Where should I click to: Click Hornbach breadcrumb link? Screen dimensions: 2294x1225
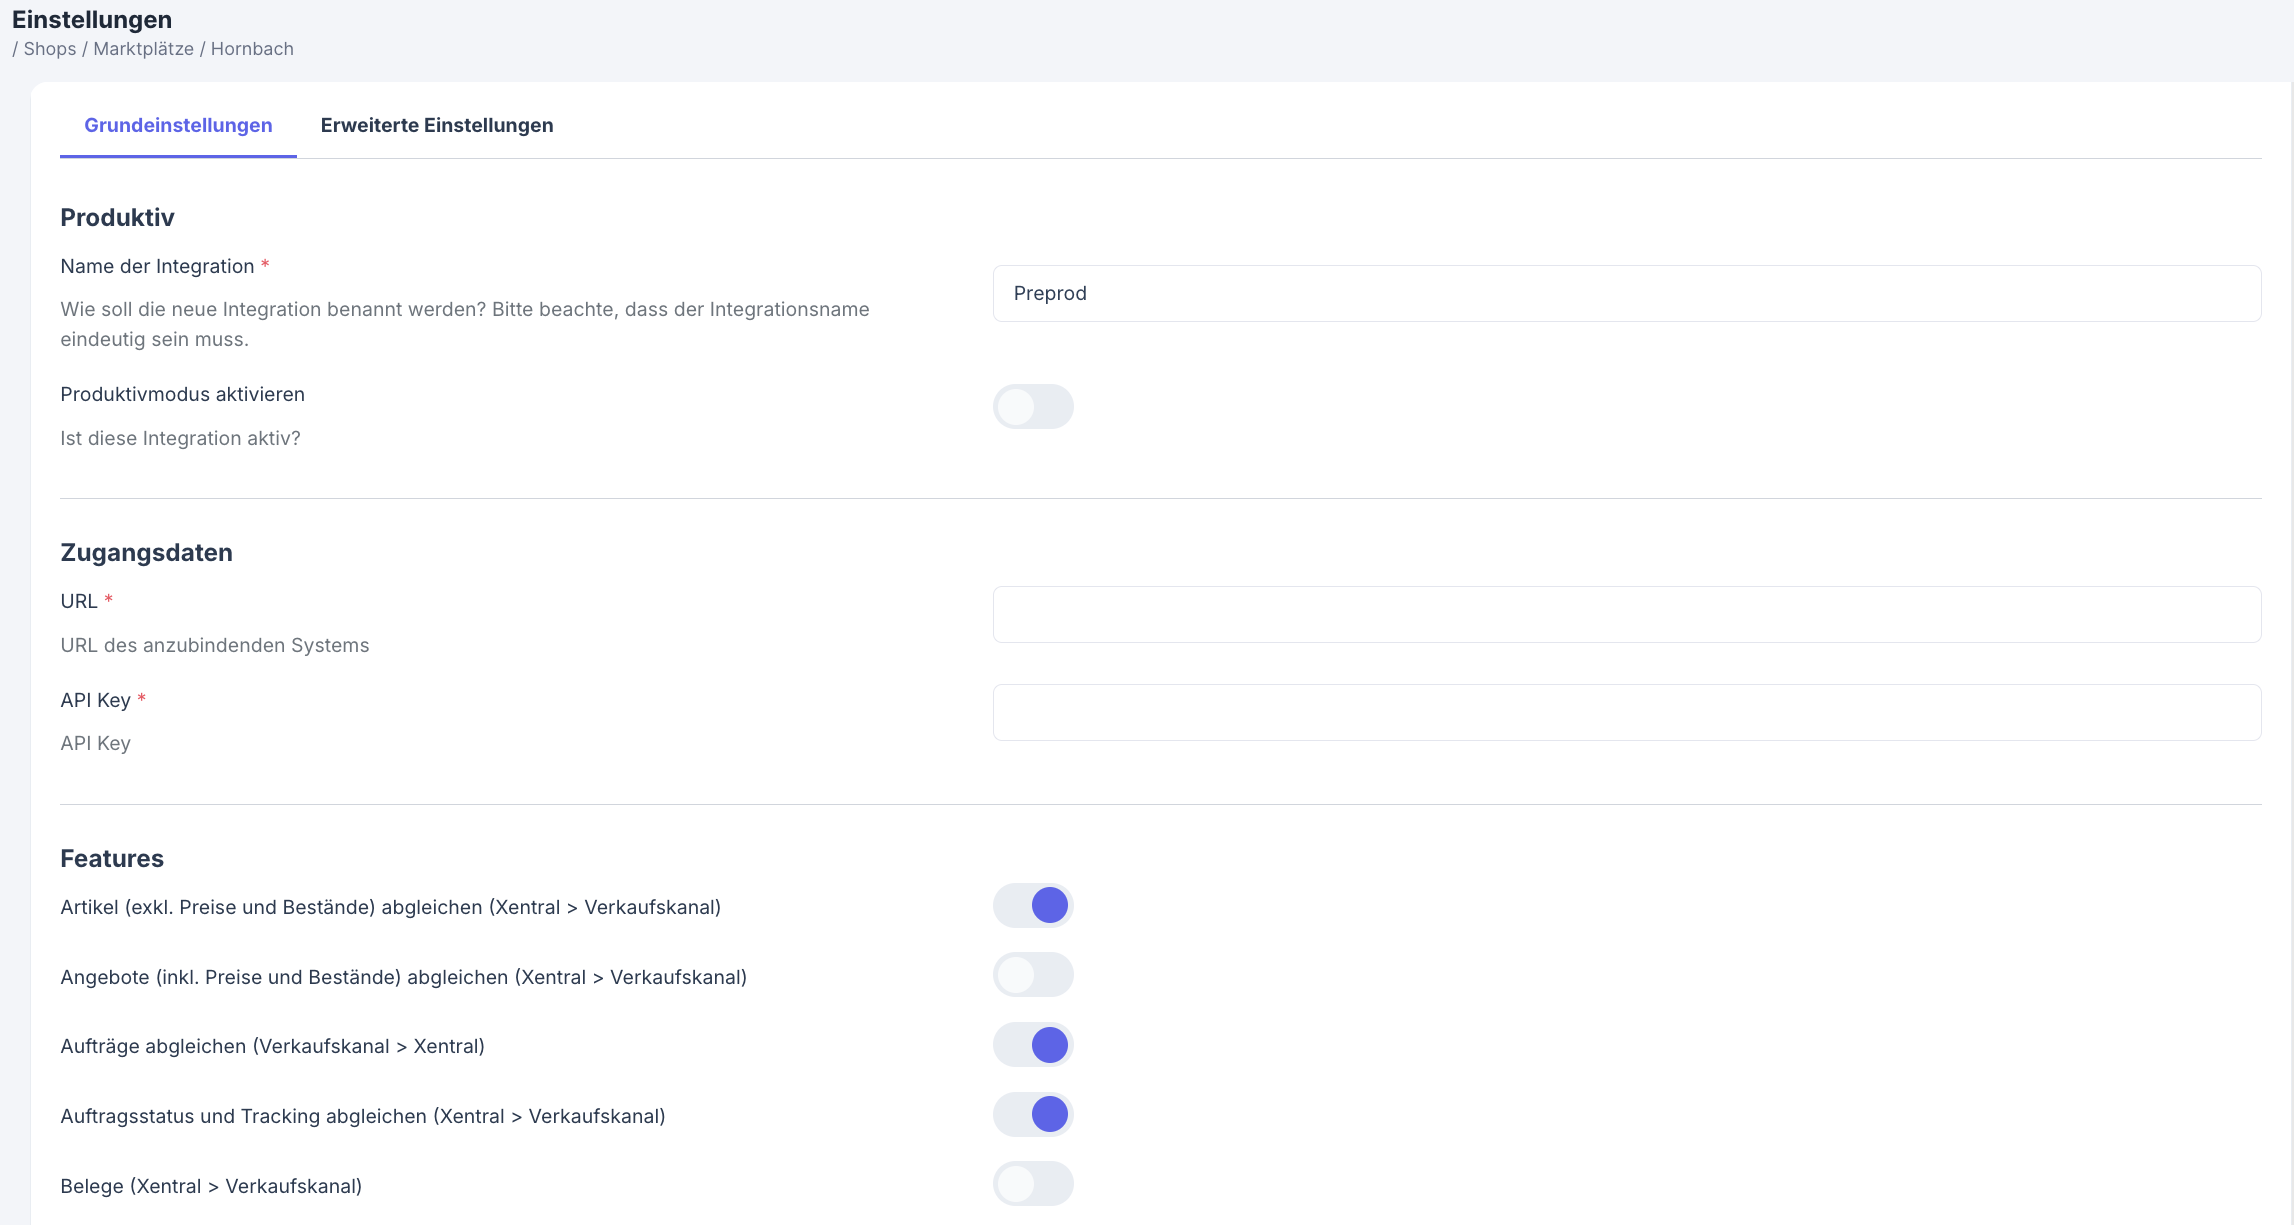(252, 49)
